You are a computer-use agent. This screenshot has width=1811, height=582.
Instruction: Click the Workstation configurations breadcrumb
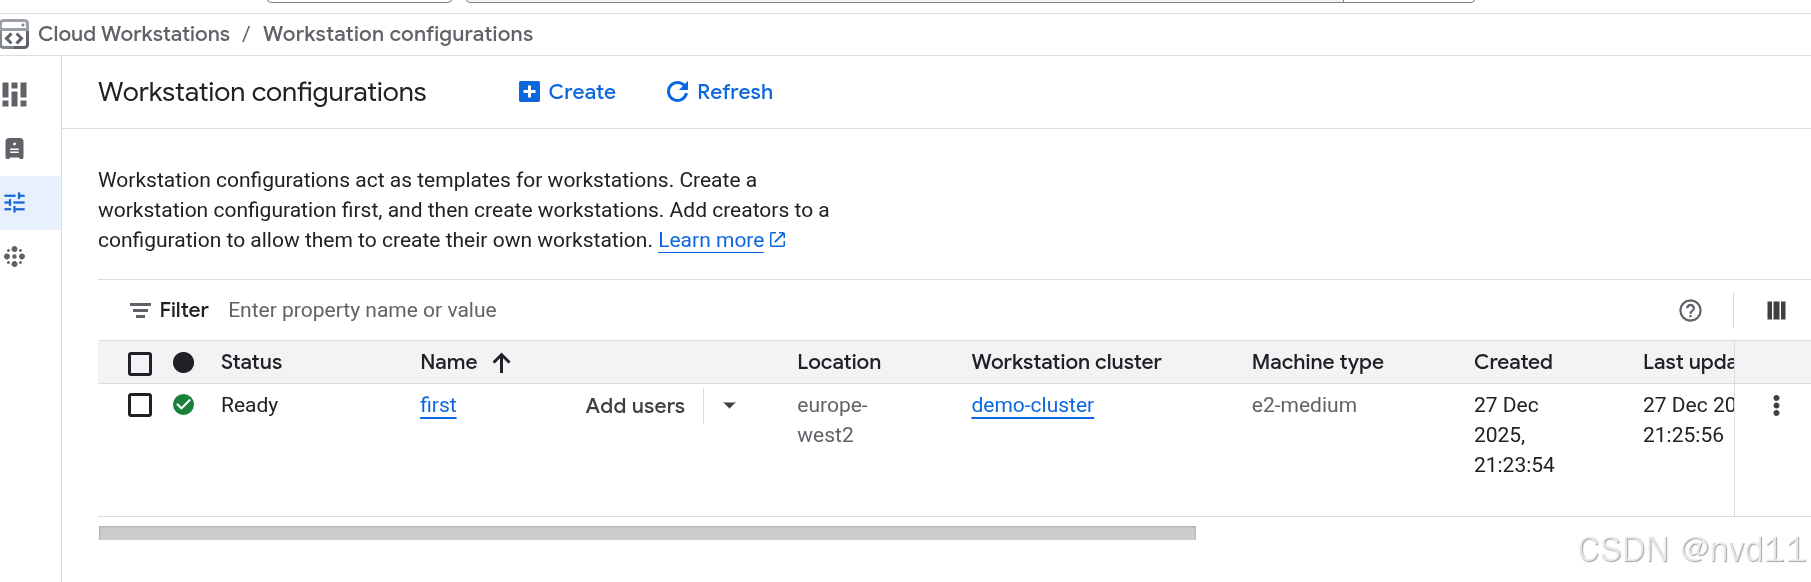click(398, 34)
